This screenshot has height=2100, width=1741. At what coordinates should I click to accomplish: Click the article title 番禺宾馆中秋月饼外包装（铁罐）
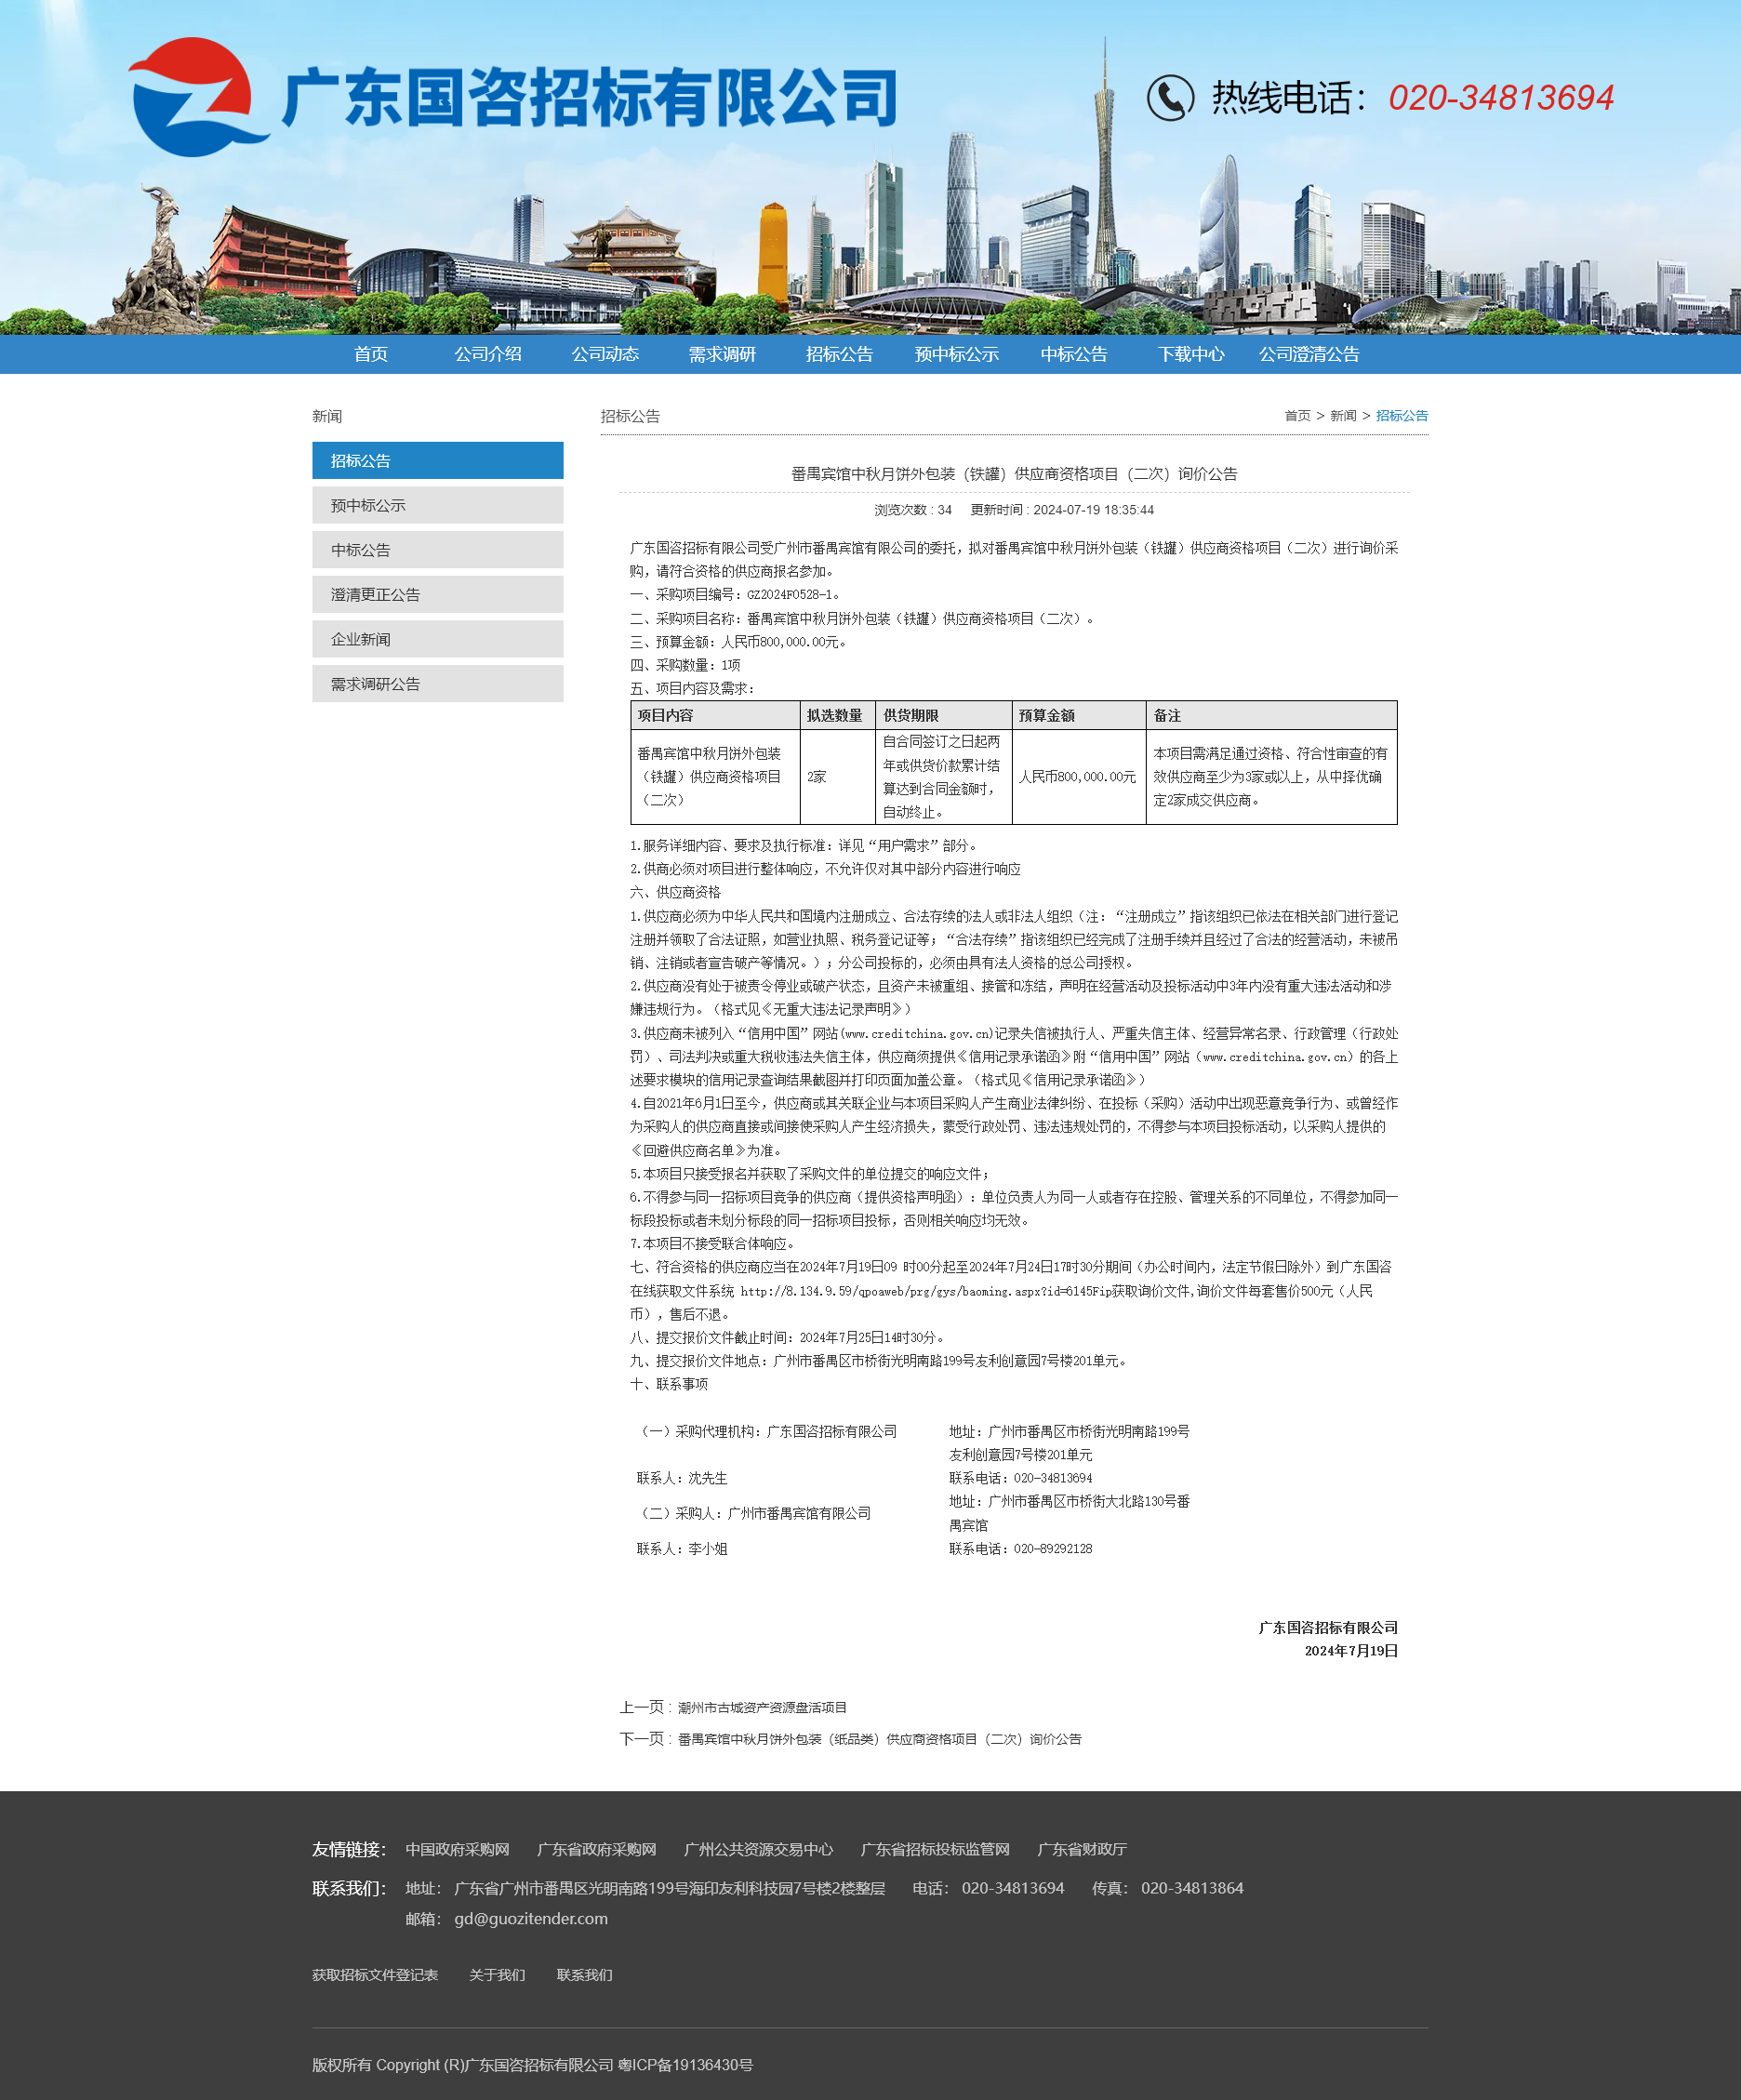[x=1014, y=474]
